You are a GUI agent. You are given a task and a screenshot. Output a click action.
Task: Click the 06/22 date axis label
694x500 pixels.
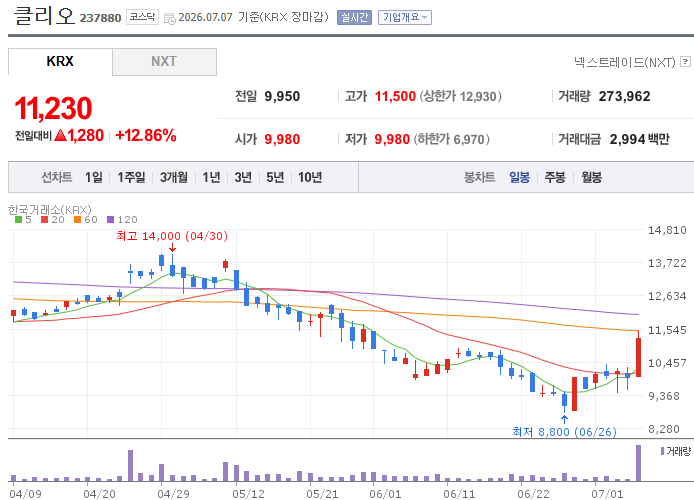coord(533,494)
